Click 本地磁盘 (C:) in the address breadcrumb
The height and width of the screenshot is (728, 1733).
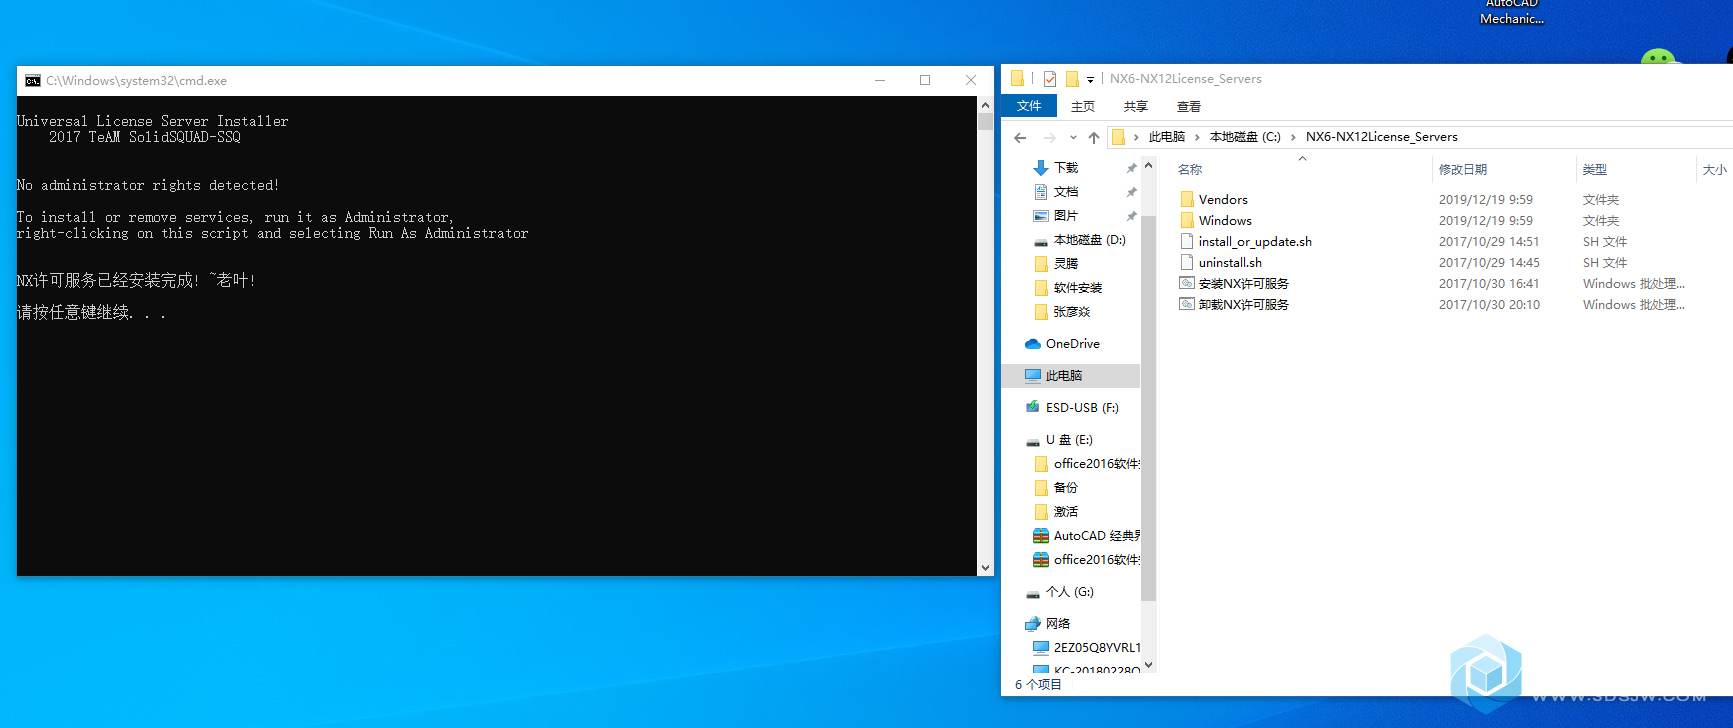point(1245,137)
